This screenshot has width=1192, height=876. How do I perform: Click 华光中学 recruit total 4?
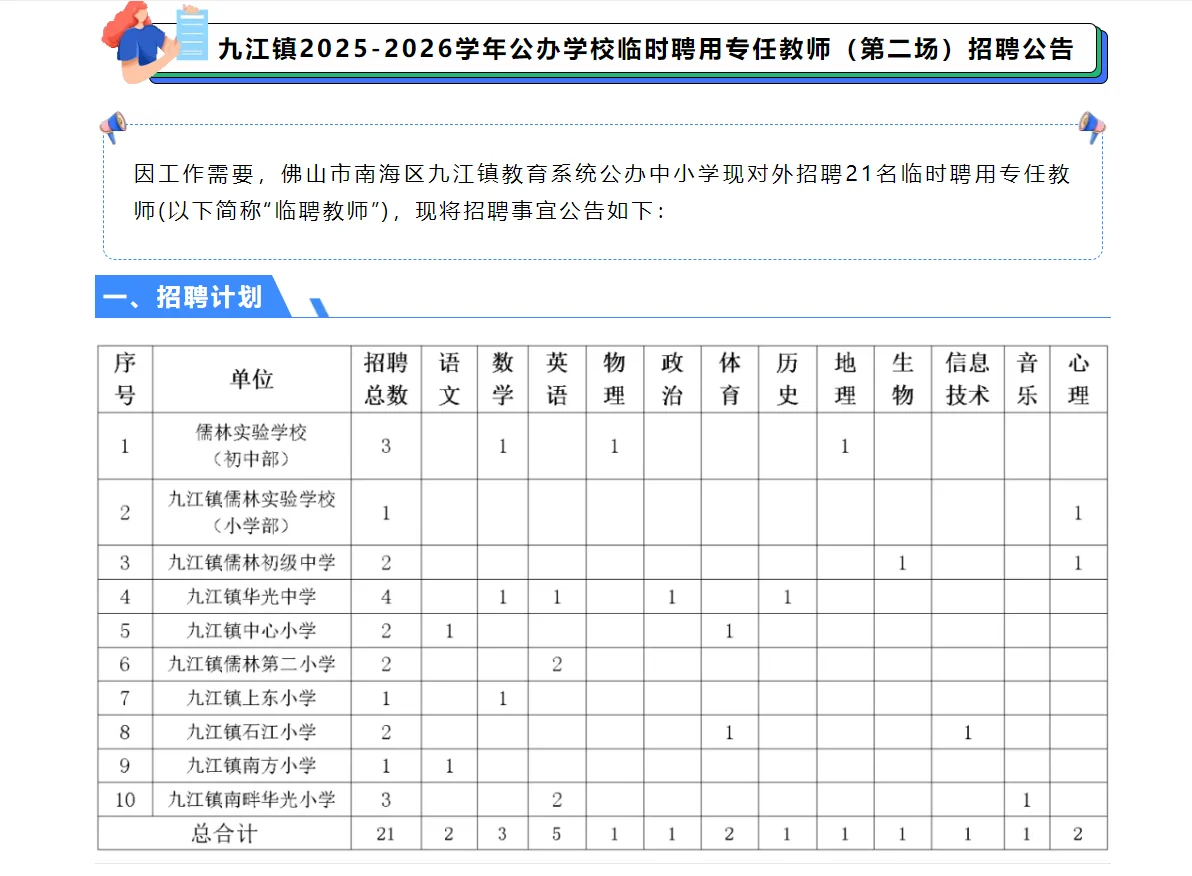(x=386, y=597)
